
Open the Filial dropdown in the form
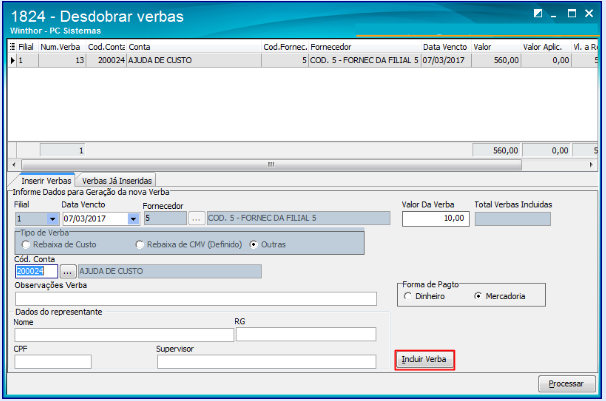[53, 219]
